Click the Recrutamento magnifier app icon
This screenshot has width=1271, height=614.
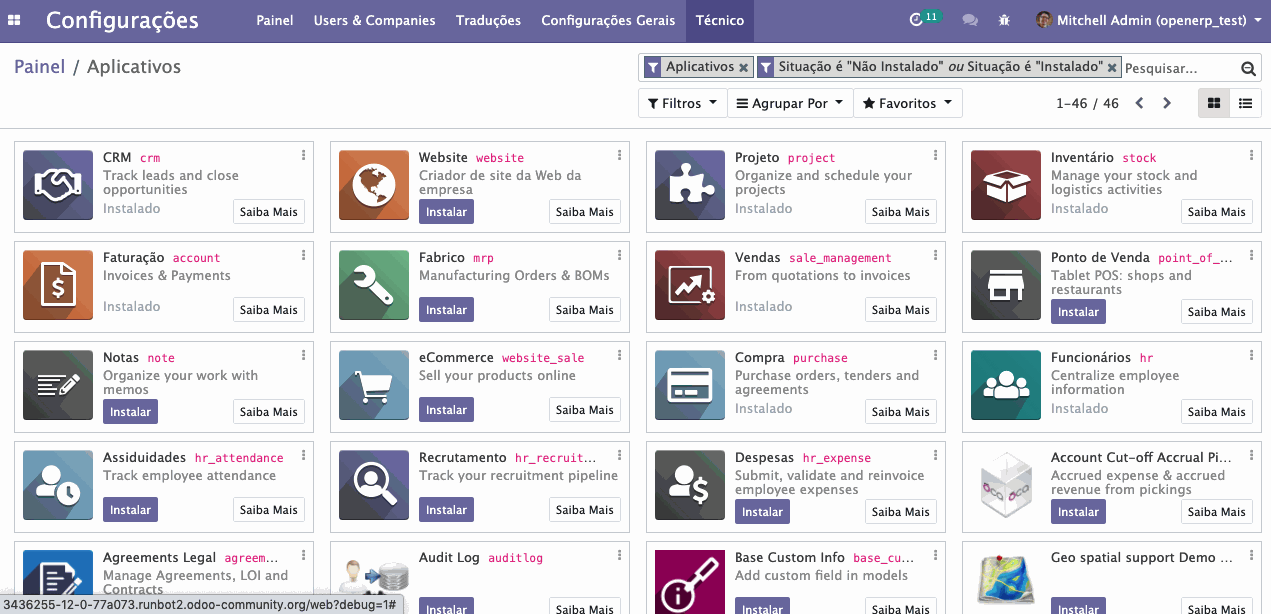374,485
